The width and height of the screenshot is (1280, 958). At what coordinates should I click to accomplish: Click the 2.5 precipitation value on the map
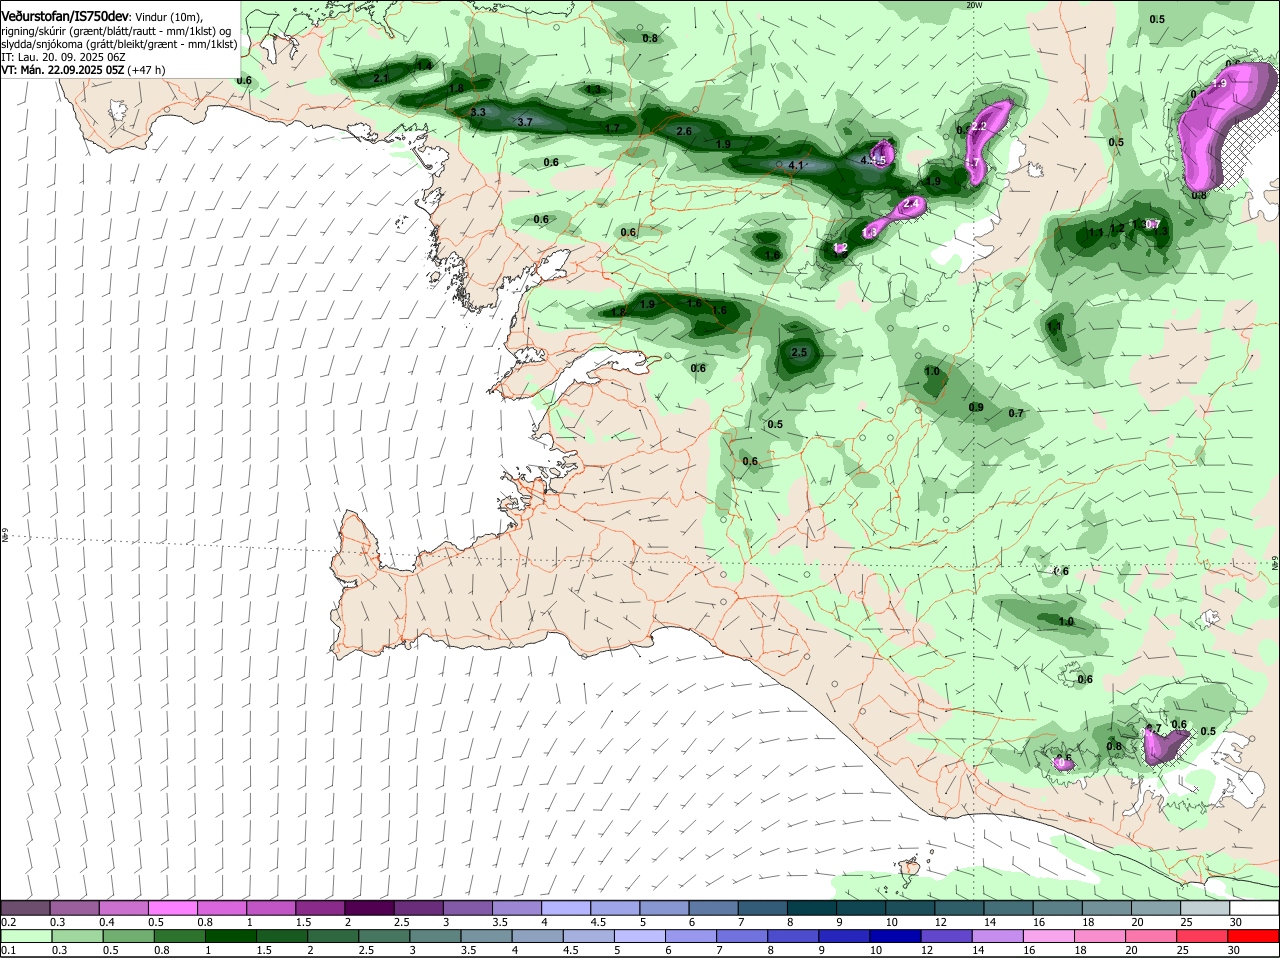(799, 353)
